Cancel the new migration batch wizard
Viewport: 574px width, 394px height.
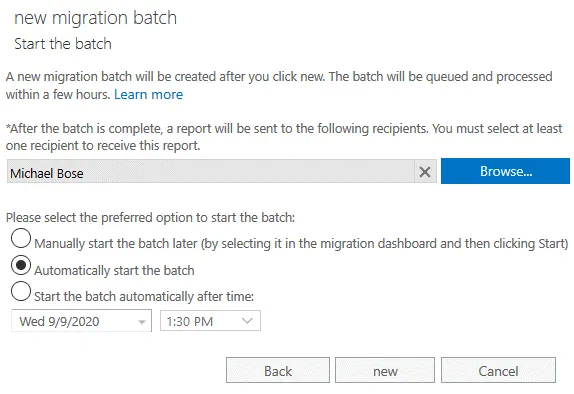pyautogui.click(x=498, y=371)
